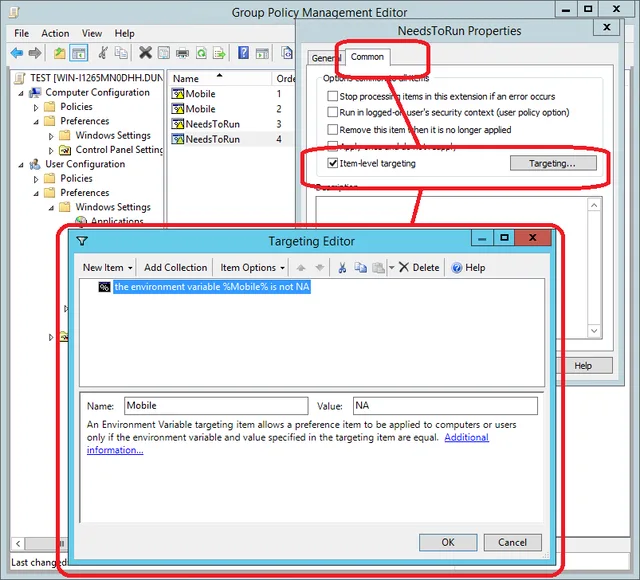The height and width of the screenshot is (580, 640).
Task: Click the Targeting... button
Action: tap(553, 163)
